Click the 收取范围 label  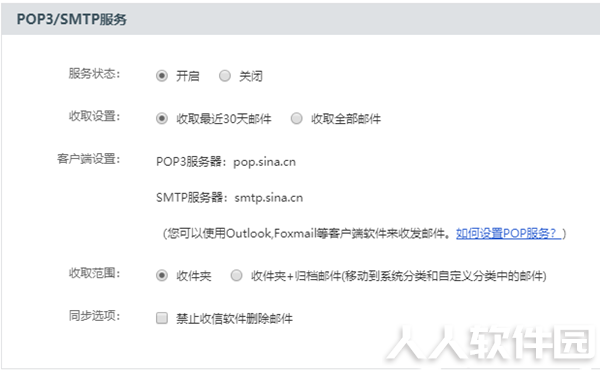94,273
